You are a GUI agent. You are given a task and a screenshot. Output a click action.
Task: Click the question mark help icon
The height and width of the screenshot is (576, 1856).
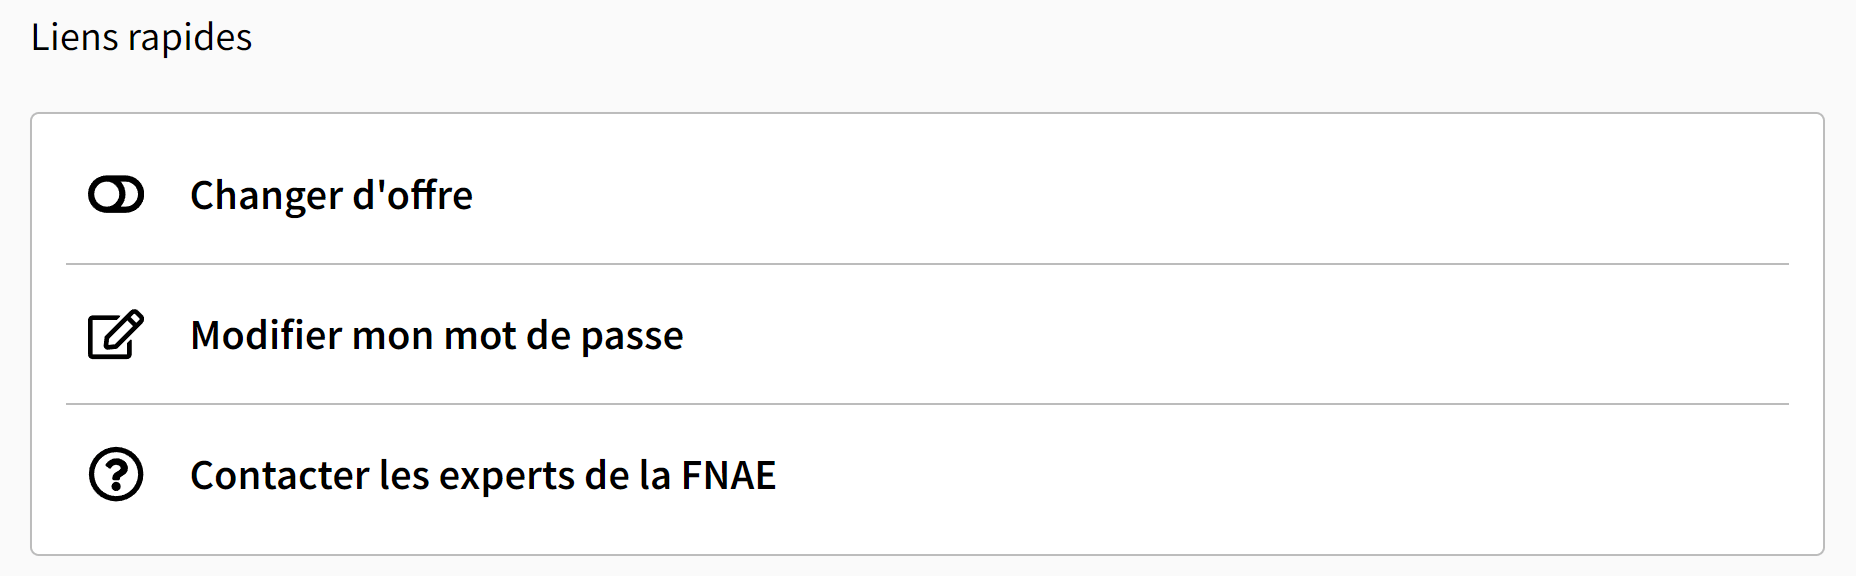point(116,475)
